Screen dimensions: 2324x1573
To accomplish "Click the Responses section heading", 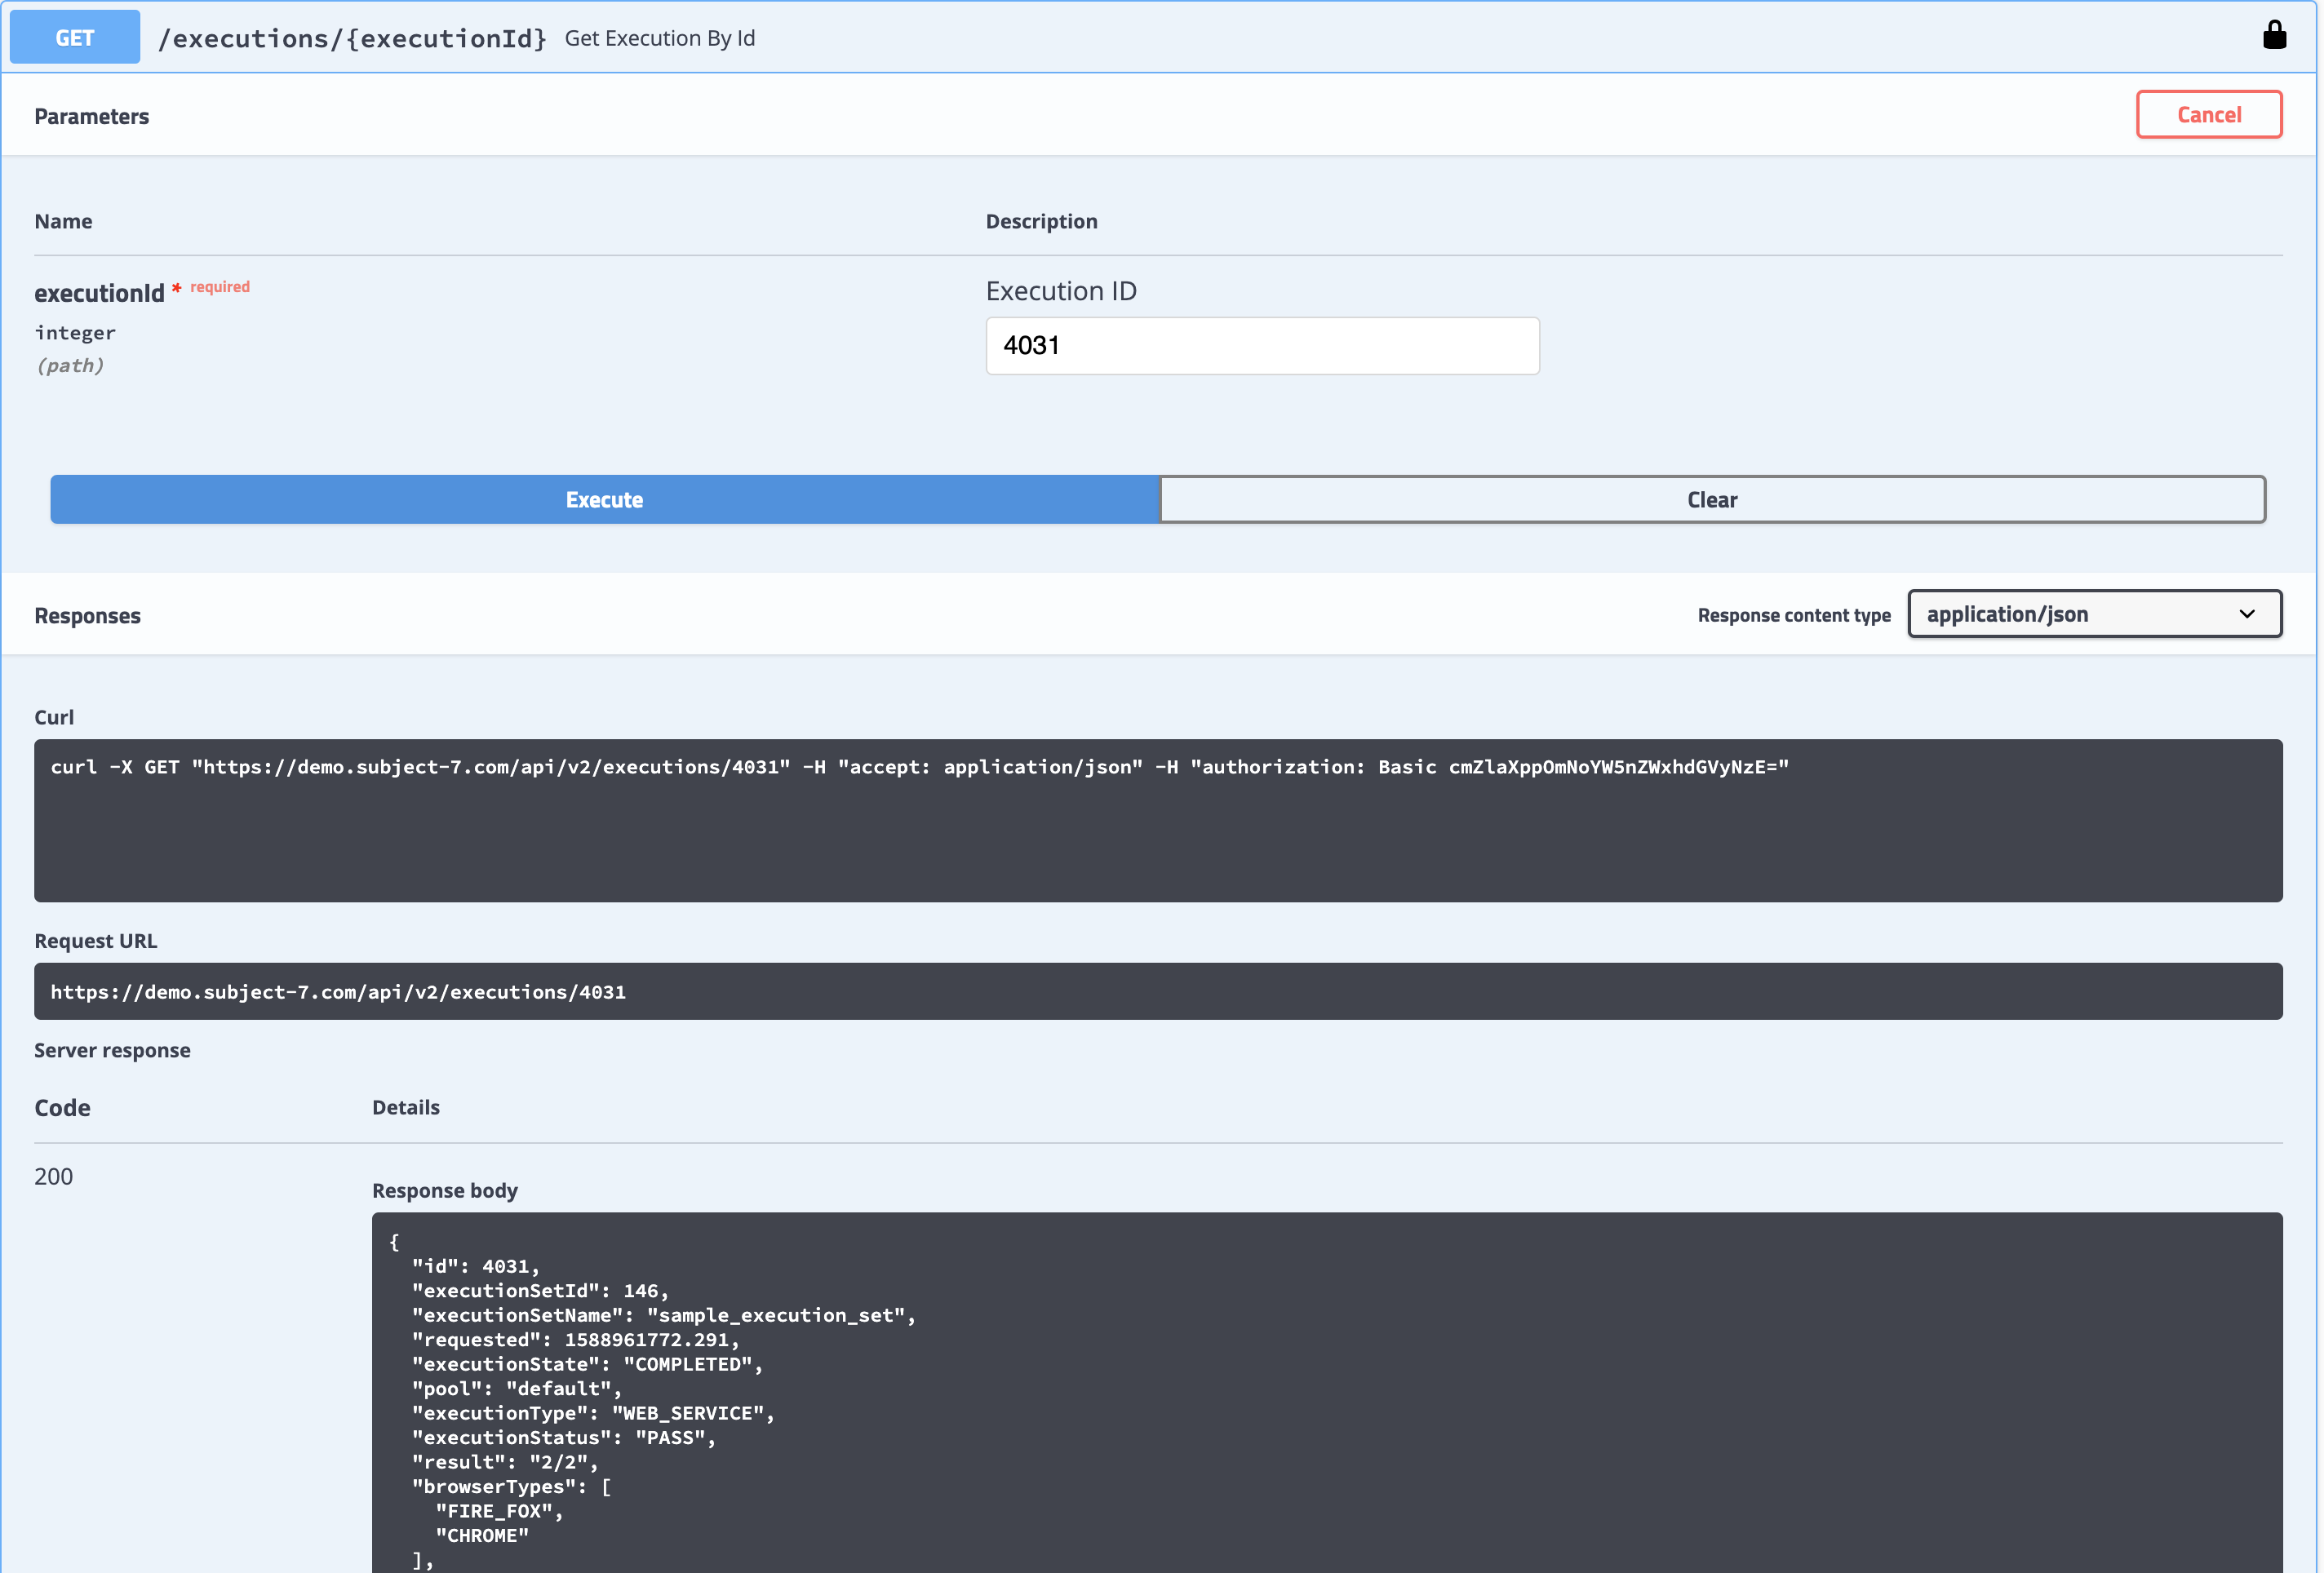I will click(88, 616).
